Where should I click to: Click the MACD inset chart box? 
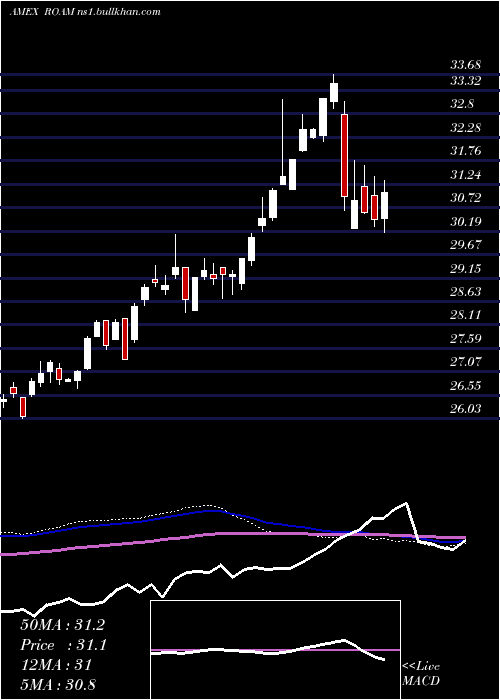(275, 650)
